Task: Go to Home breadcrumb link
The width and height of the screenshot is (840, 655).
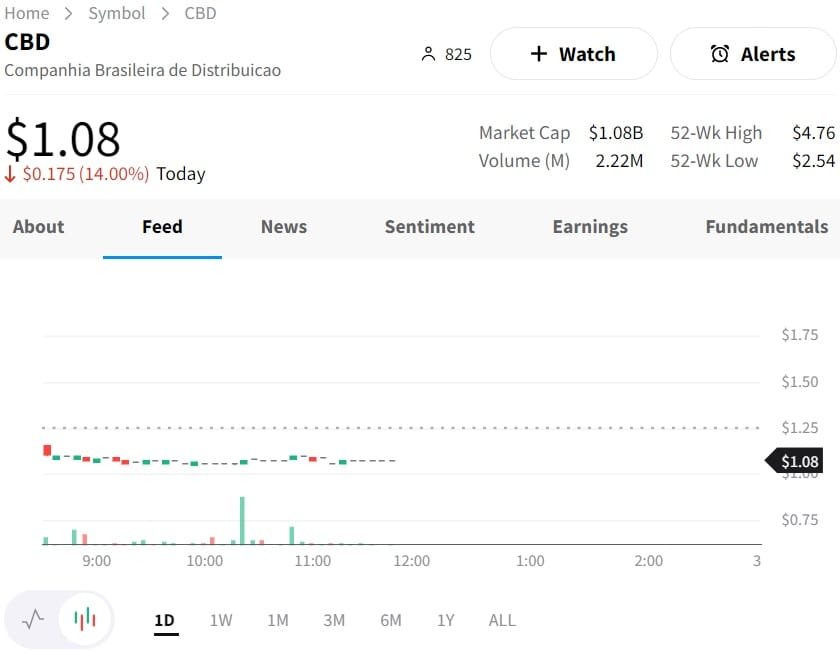Action: point(27,13)
